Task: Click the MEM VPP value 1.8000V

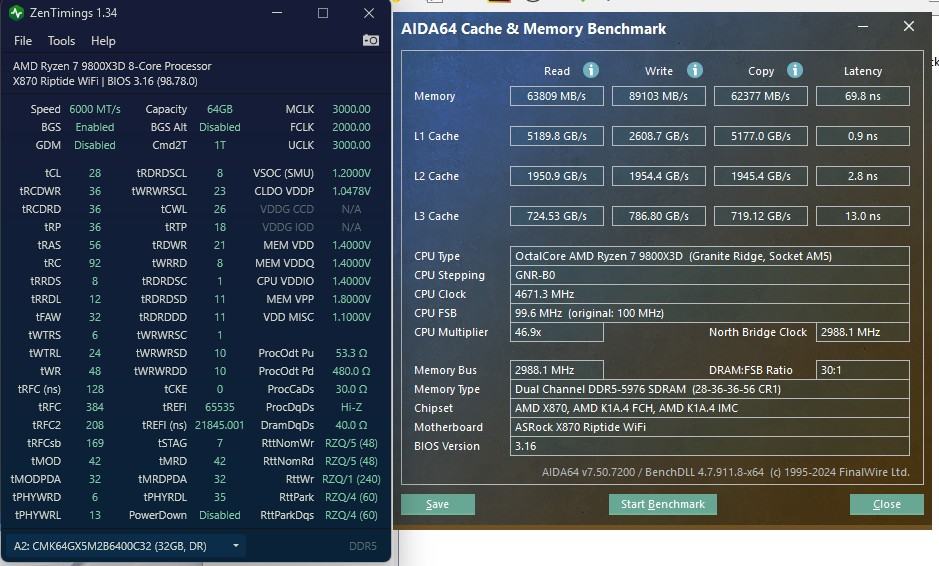Action: coord(351,299)
